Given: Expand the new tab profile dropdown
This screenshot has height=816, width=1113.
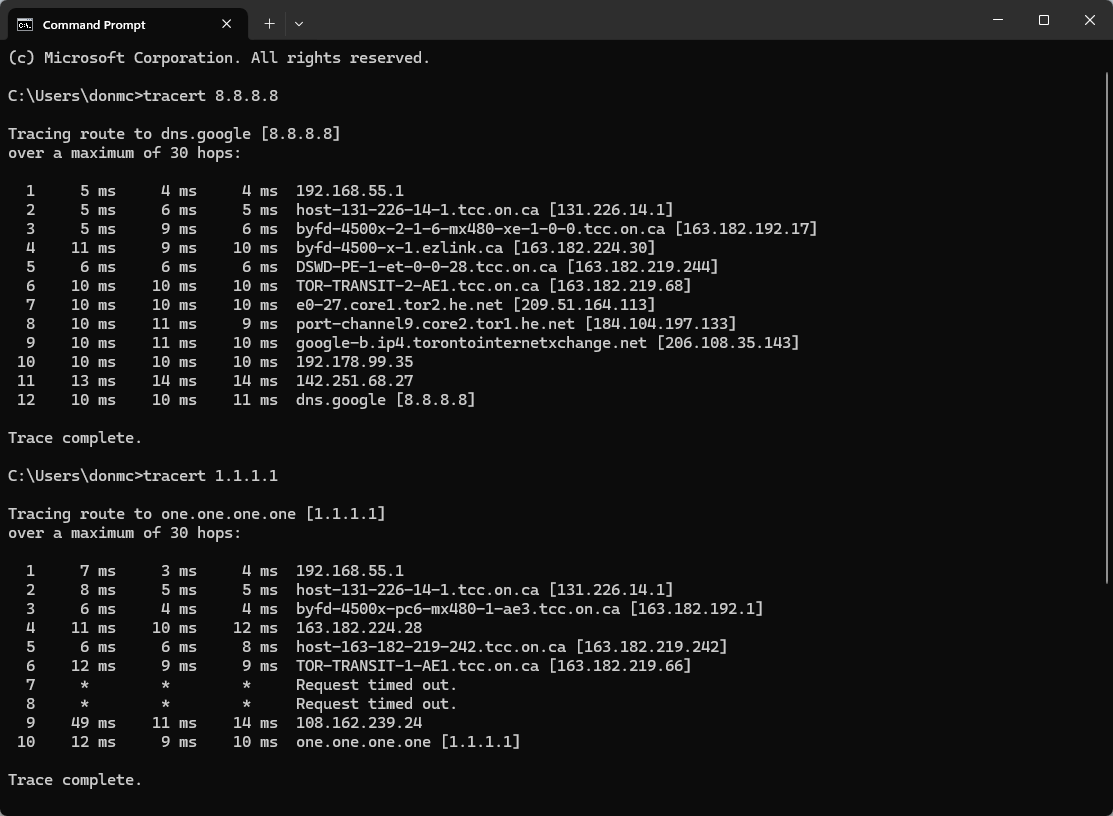Looking at the screenshot, I should click(299, 24).
